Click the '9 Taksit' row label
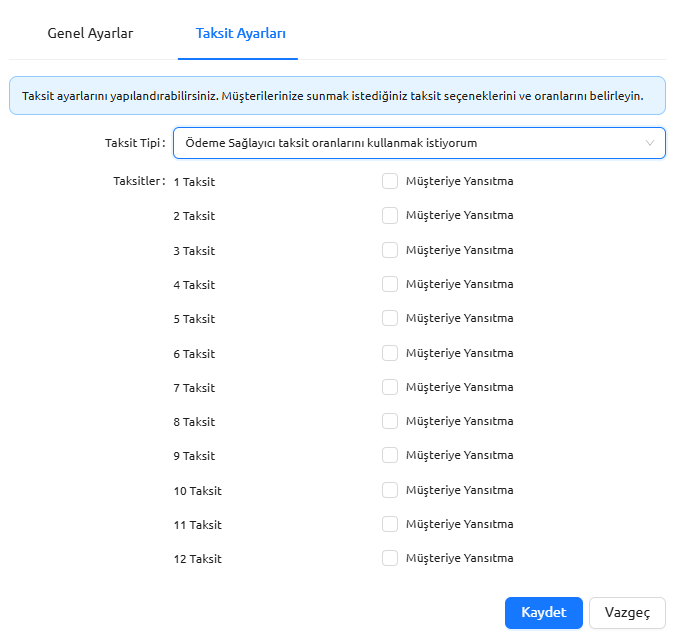The image size is (682, 641). click(x=194, y=456)
